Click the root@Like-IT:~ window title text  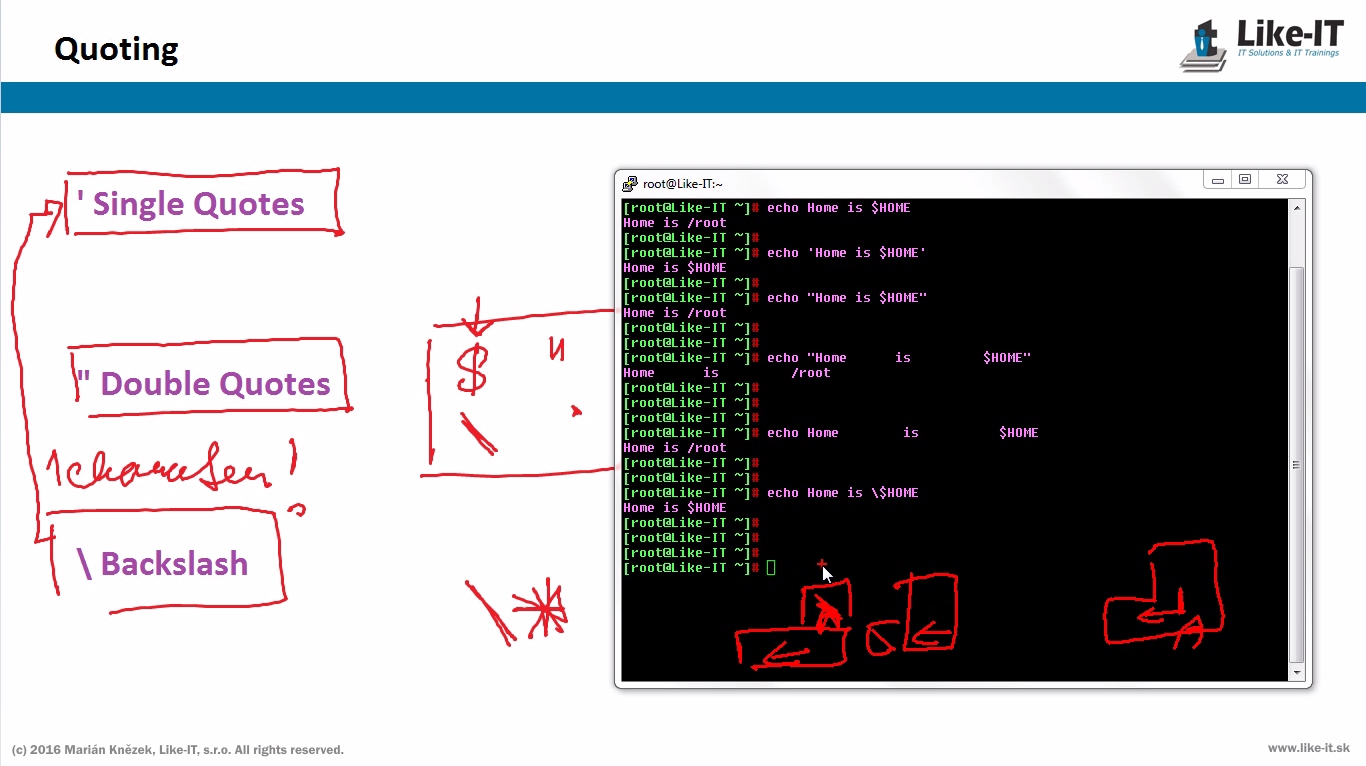pos(682,184)
